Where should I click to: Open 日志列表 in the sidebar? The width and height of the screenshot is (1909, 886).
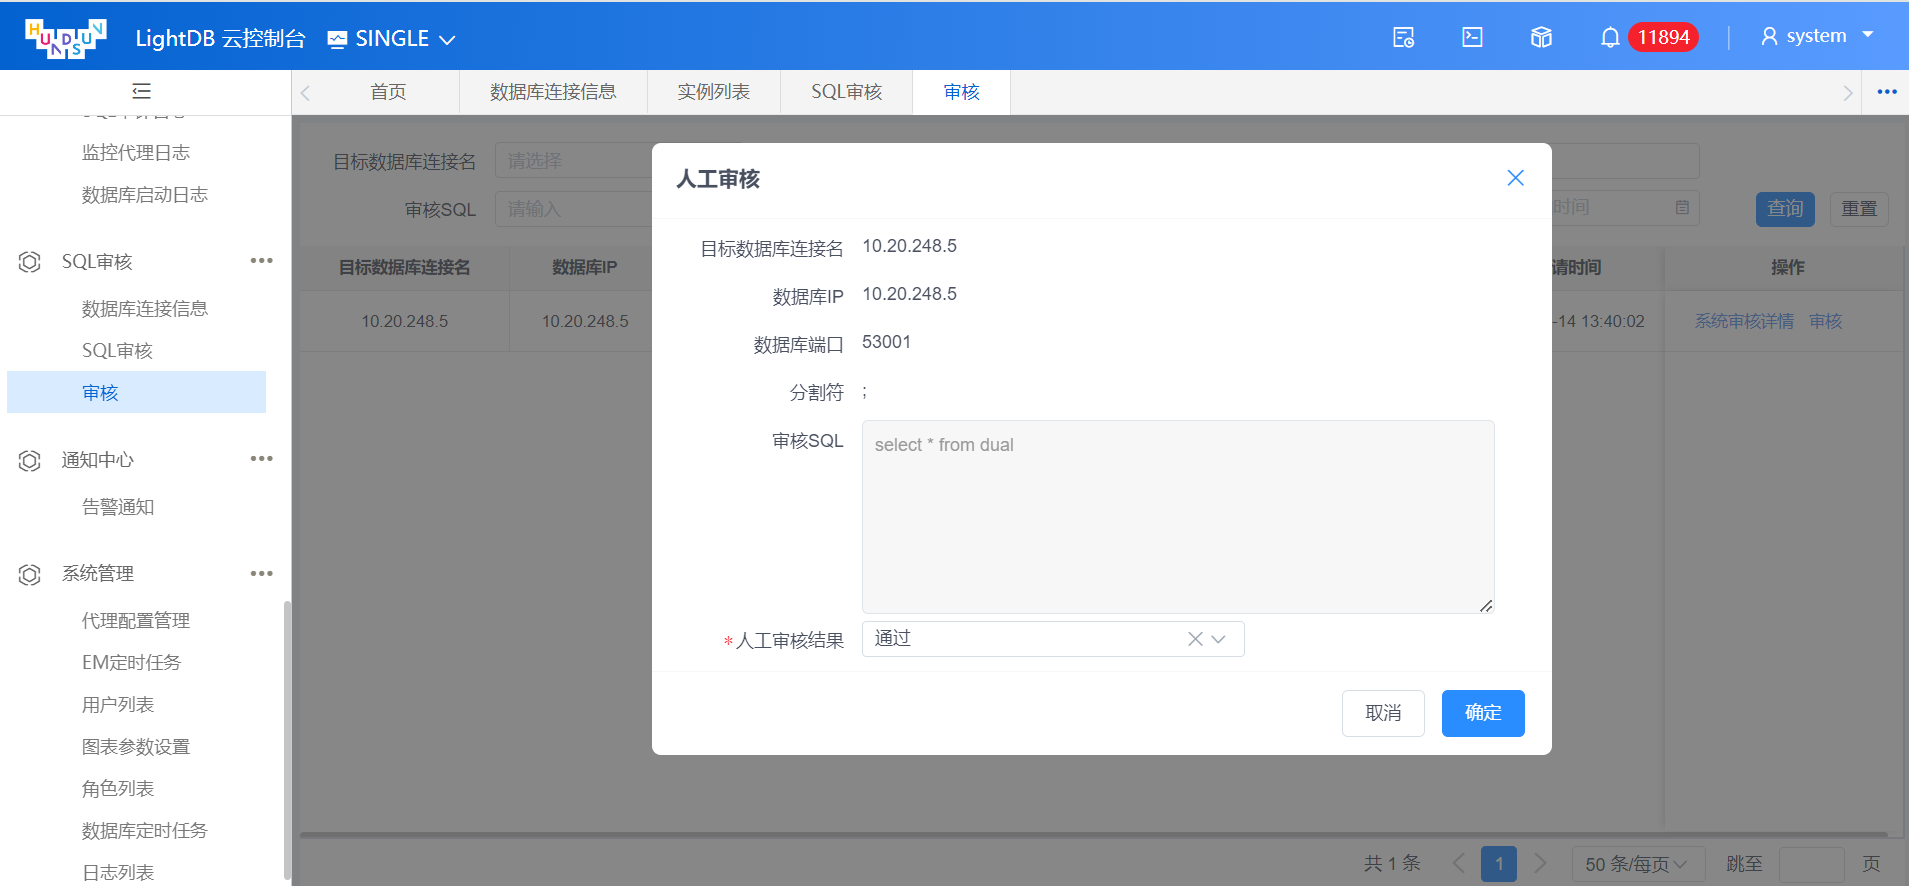[x=118, y=873]
